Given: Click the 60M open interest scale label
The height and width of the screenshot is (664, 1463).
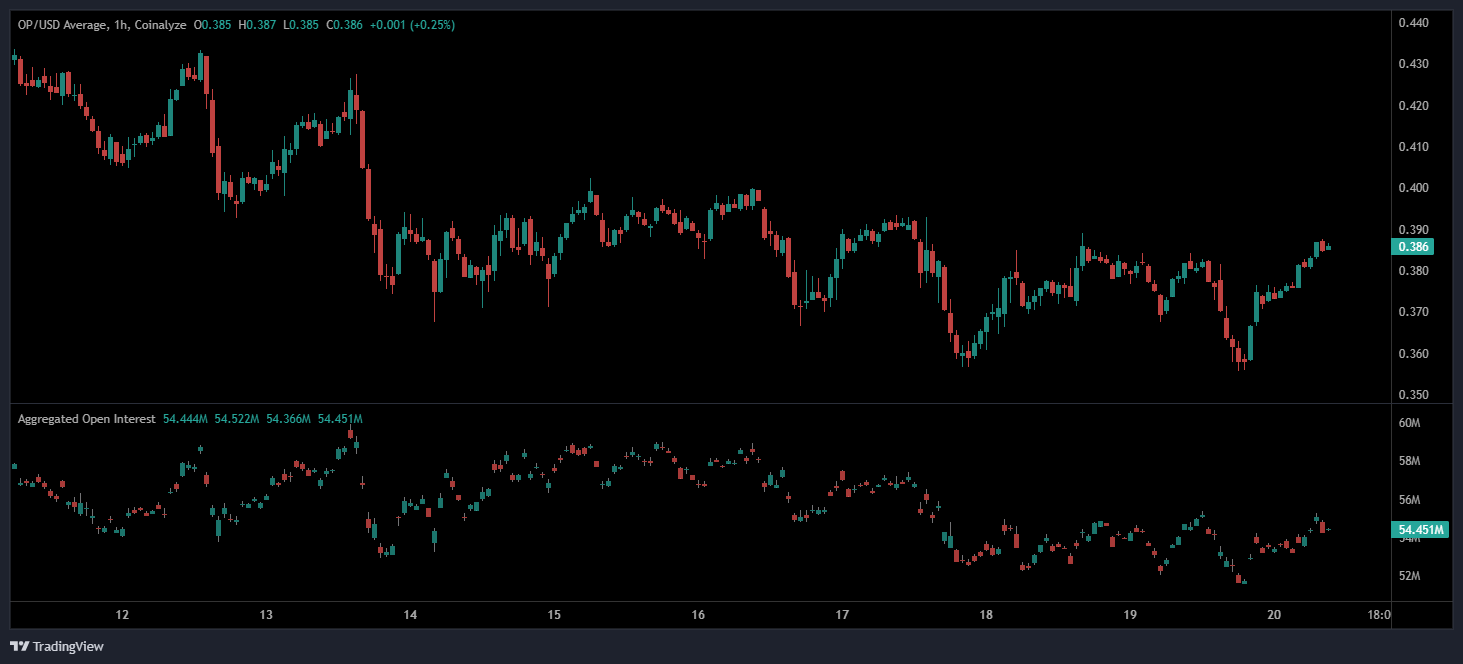Looking at the screenshot, I should [x=1409, y=423].
